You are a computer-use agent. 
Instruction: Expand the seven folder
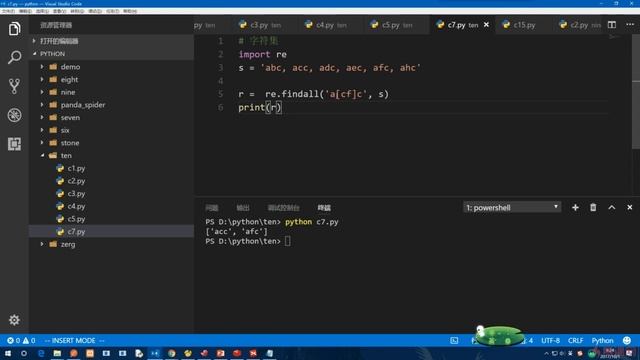[42, 118]
